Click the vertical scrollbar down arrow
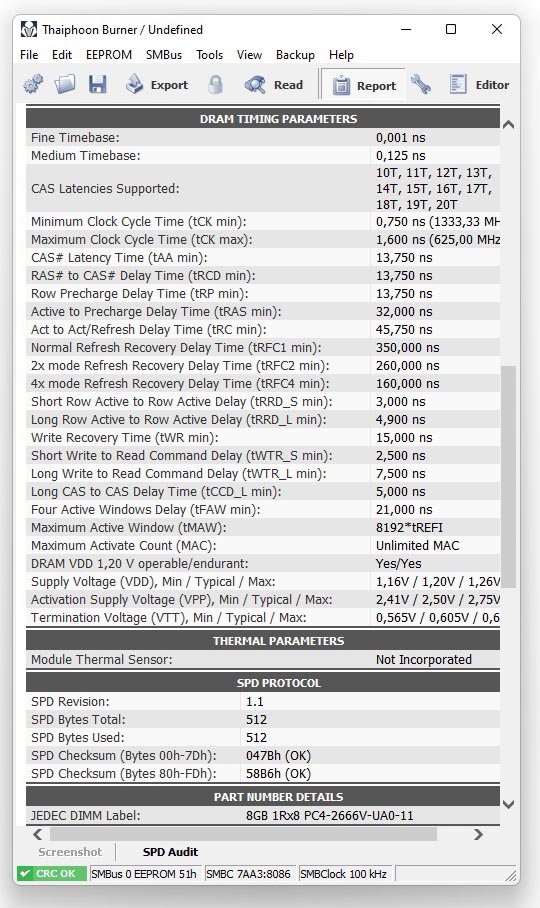Screen dimensions: 540x908 coord(508,804)
